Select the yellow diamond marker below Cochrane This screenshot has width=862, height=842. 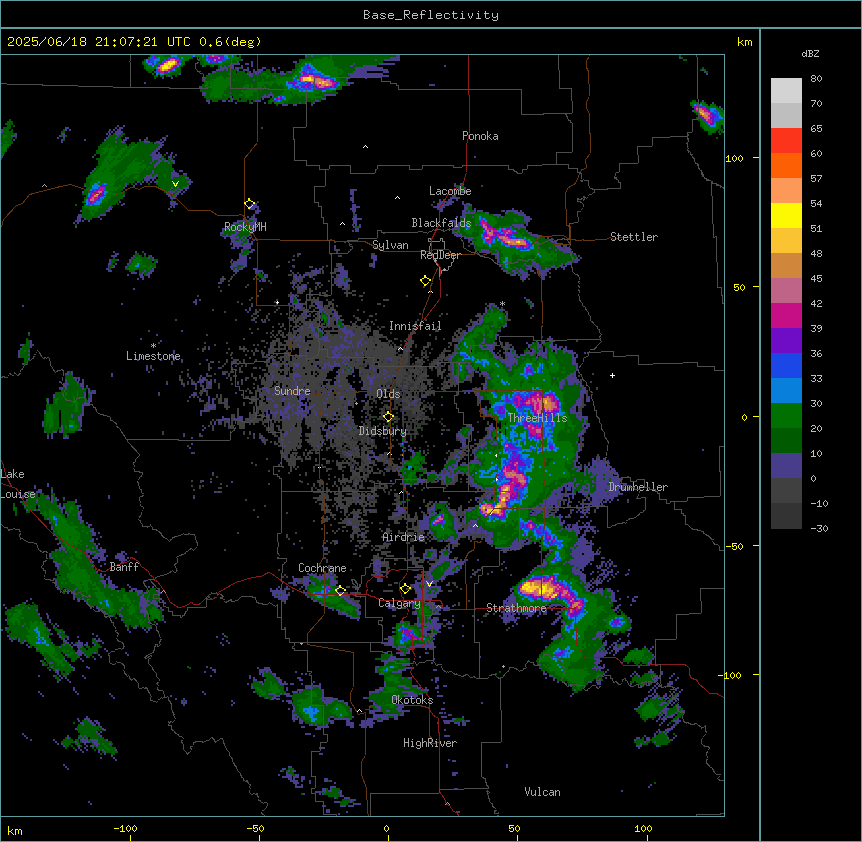(340, 590)
